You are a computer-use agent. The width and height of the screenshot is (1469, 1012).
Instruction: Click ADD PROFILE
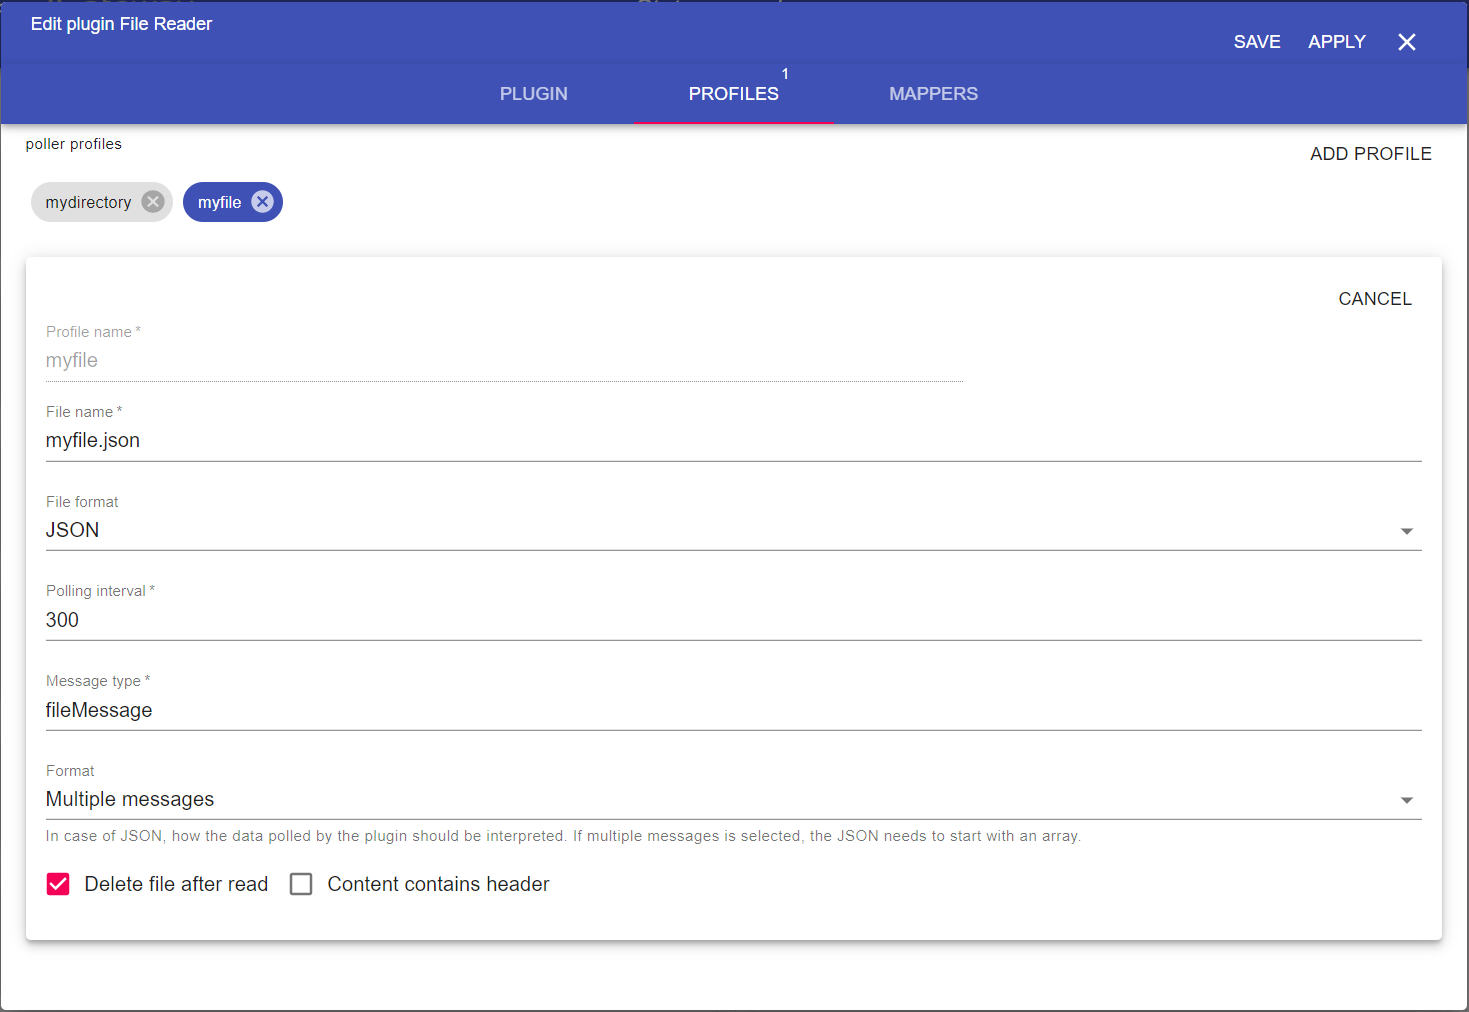1370,154
